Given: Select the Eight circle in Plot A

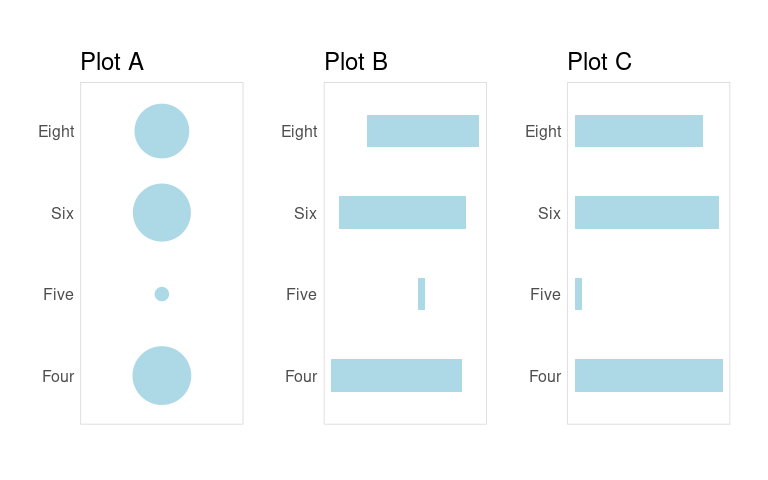Looking at the screenshot, I should (x=162, y=131).
